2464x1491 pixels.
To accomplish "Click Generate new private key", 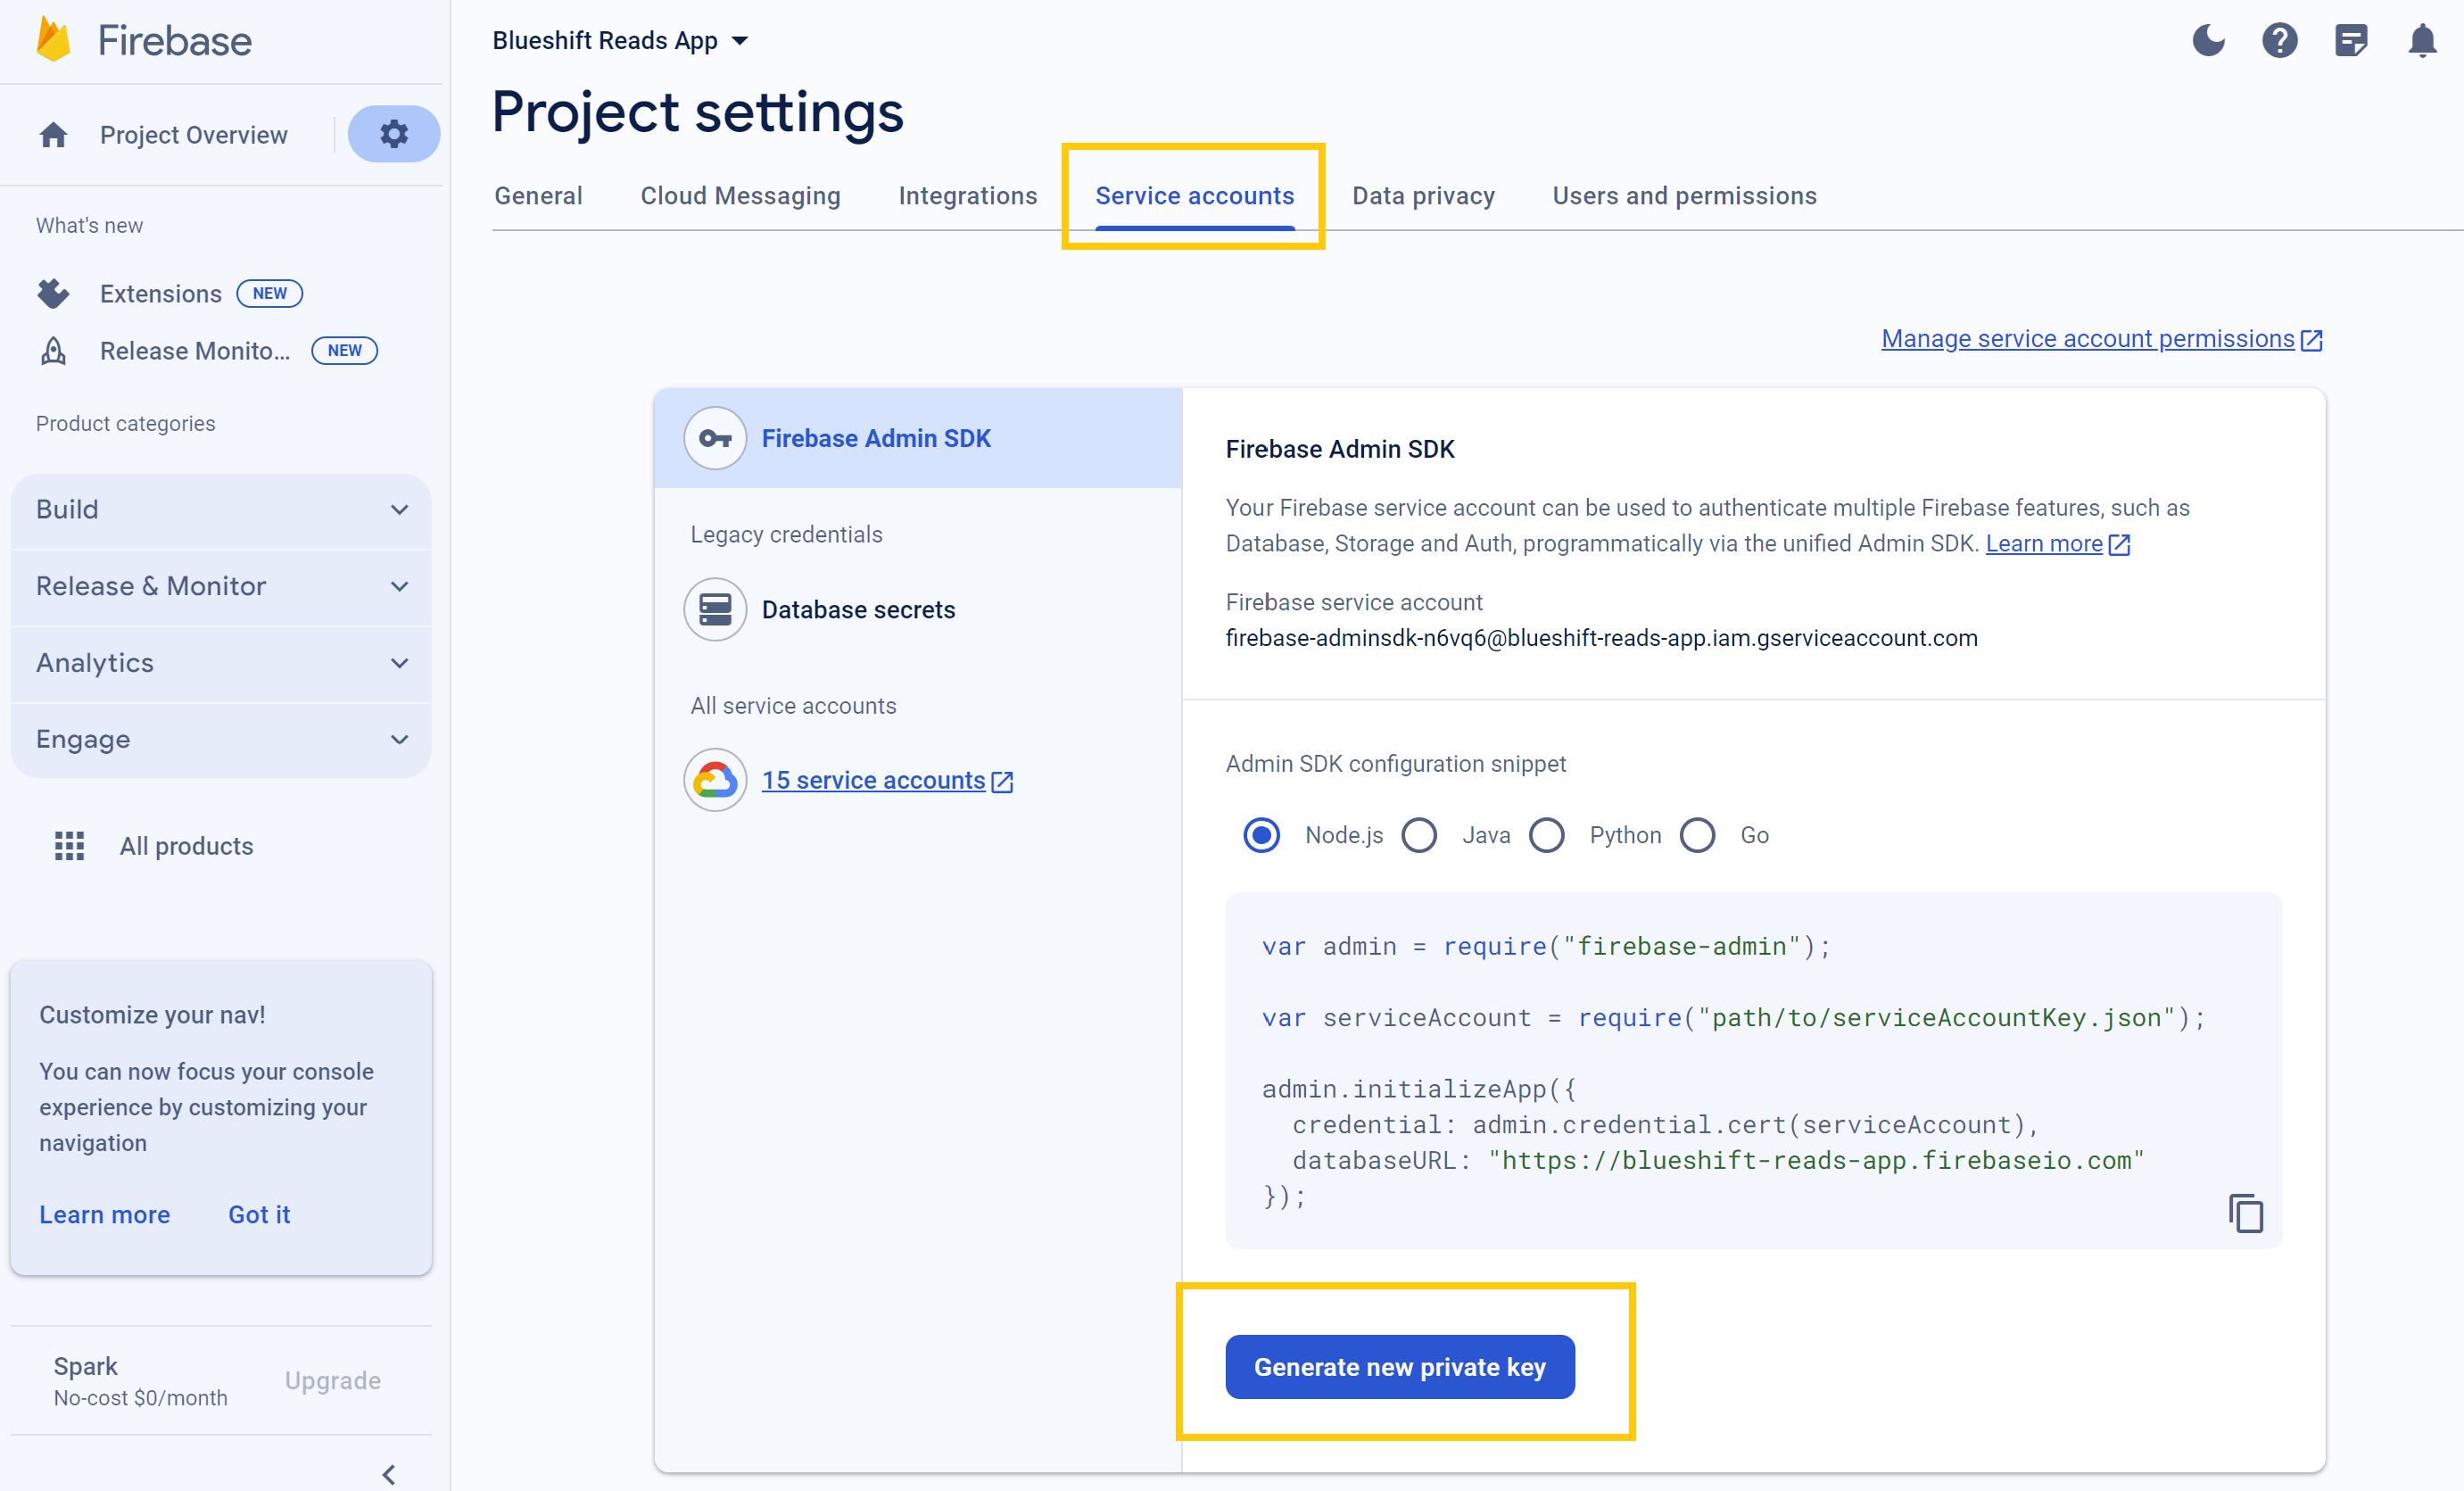I will (1399, 1366).
